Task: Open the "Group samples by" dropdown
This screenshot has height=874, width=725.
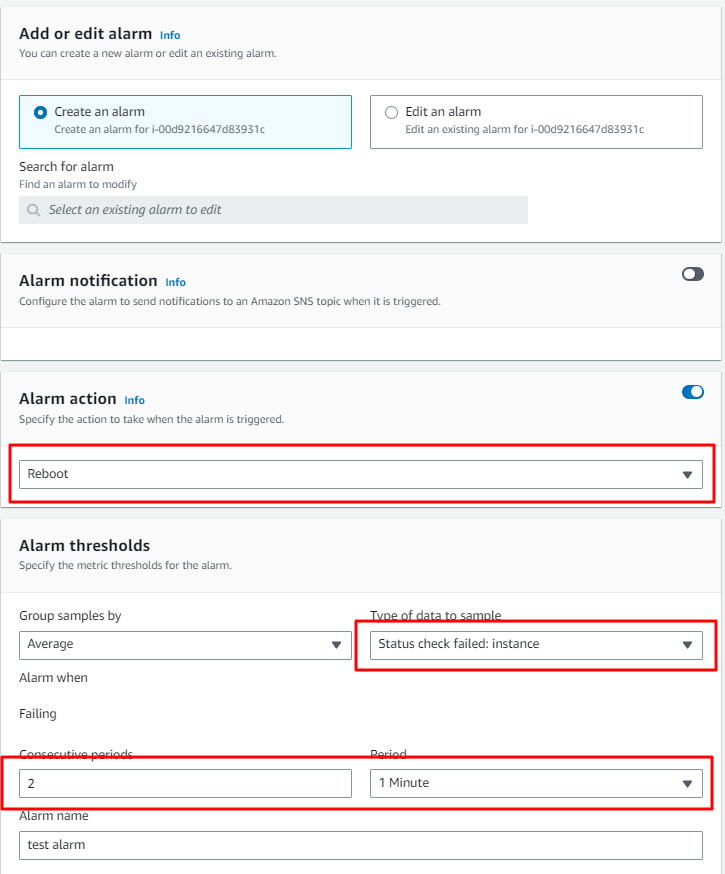Action: pos(185,644)
